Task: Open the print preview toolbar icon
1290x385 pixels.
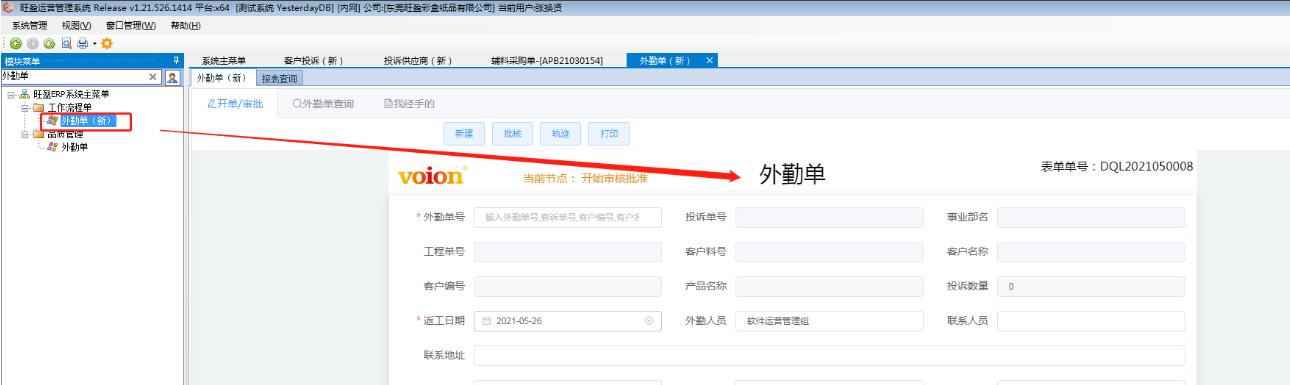Action: [x=66, y=43]
